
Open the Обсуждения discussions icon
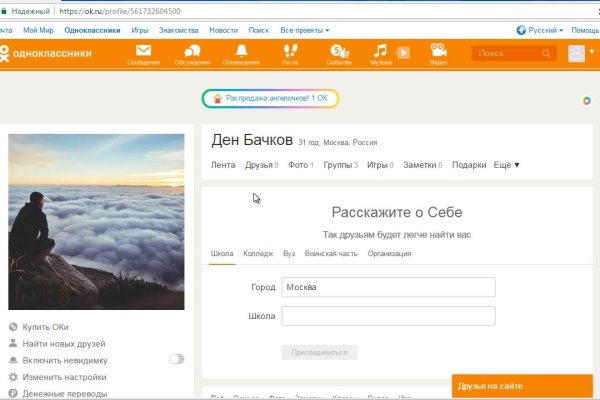pyautogui.click(x=191, y=52)
